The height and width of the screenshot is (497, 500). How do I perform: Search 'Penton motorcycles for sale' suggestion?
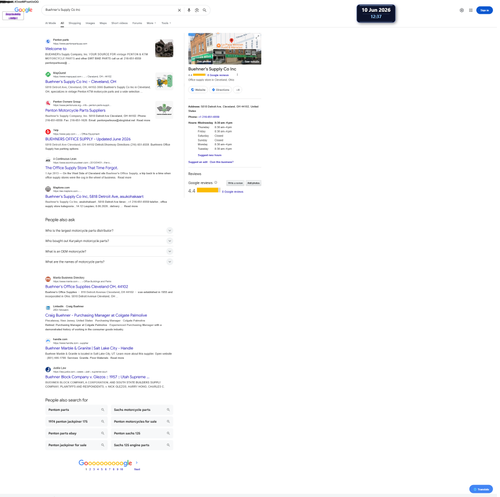coord(142,422)
